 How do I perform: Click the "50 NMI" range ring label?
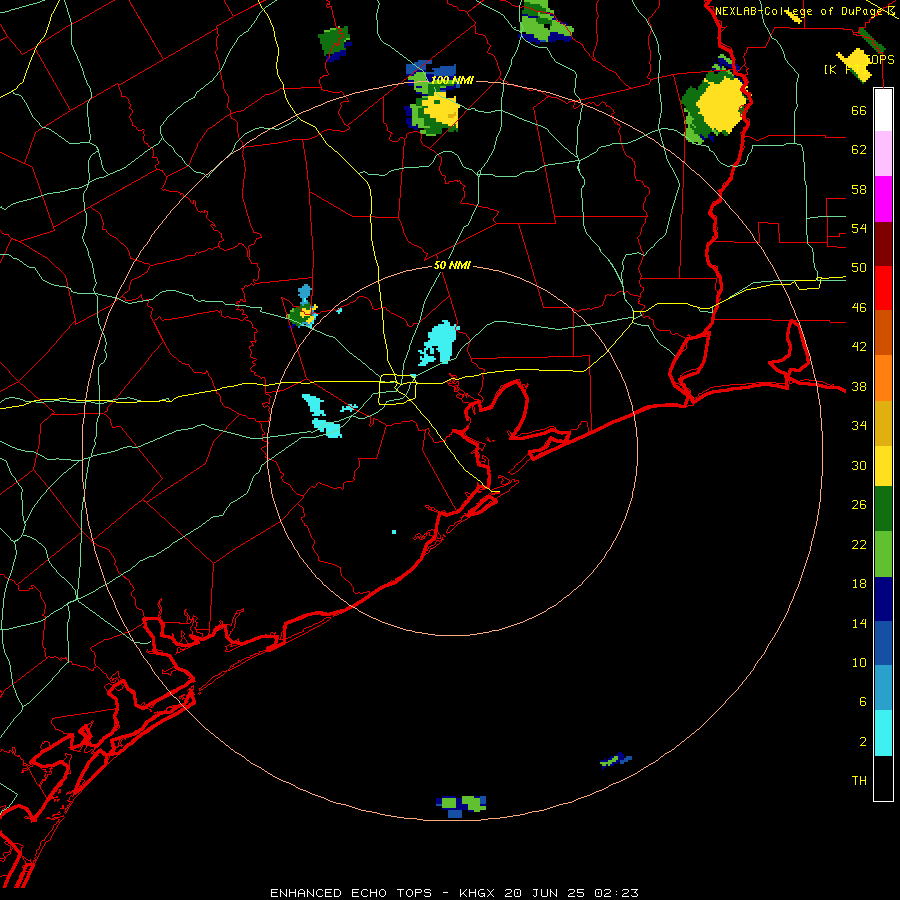coord(452,265)
